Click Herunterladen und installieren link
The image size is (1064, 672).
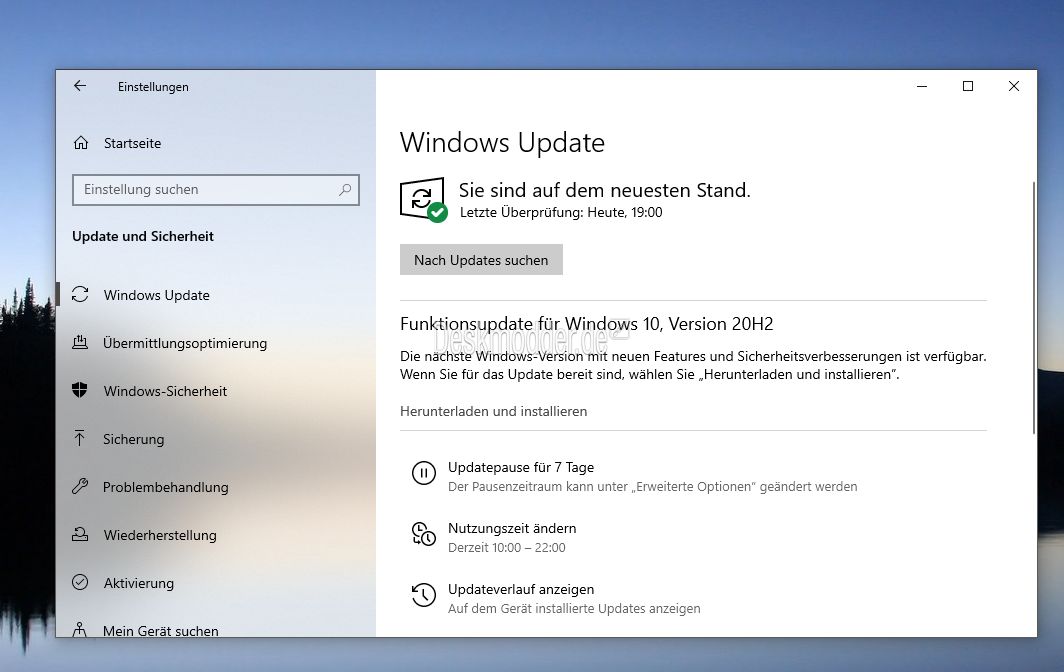pyautogui.click(x=493, y=411)
